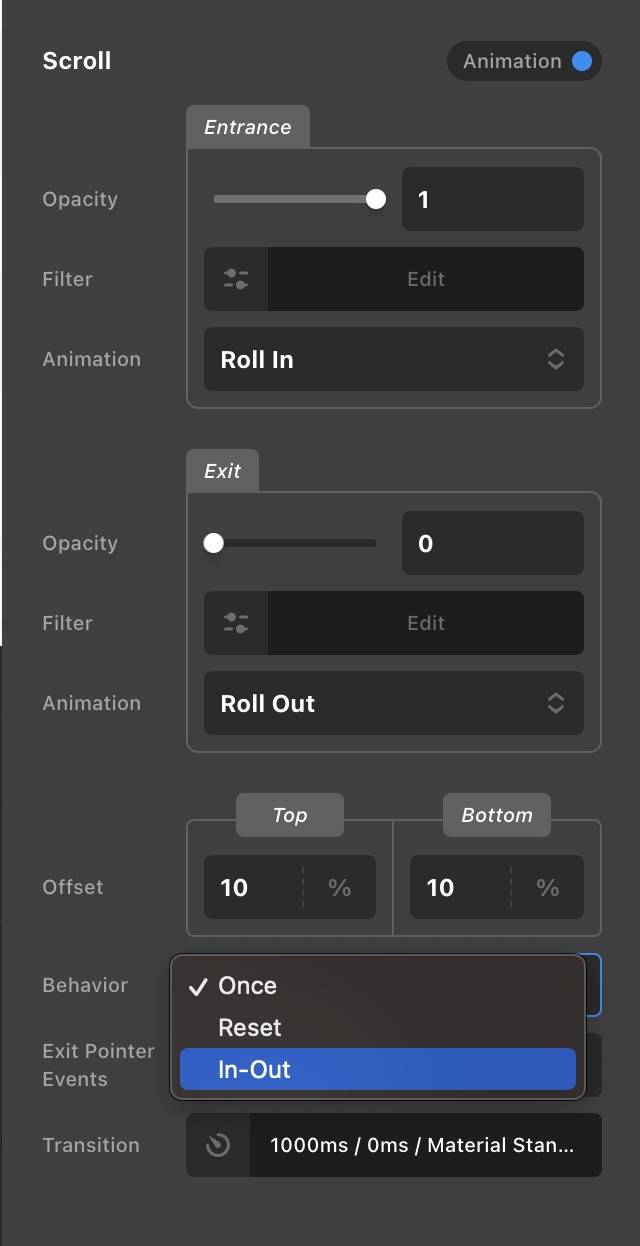Change the Top offset percent unit

tap(340, 887)
